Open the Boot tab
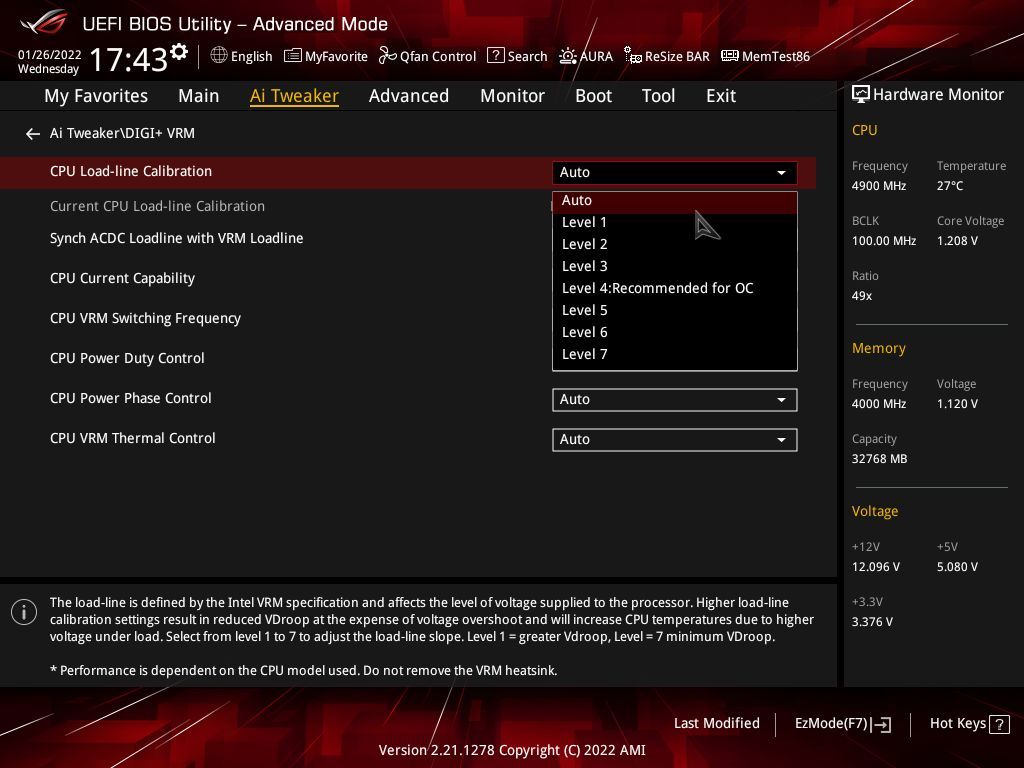The height and width of the screenshot is (768, 1024). pos(593,96)
